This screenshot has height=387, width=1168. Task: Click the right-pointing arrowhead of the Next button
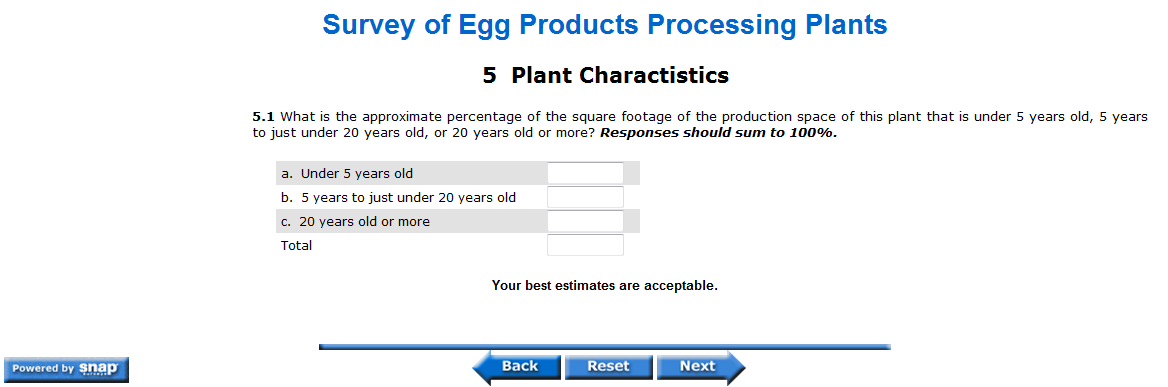[x=736, y=367]
